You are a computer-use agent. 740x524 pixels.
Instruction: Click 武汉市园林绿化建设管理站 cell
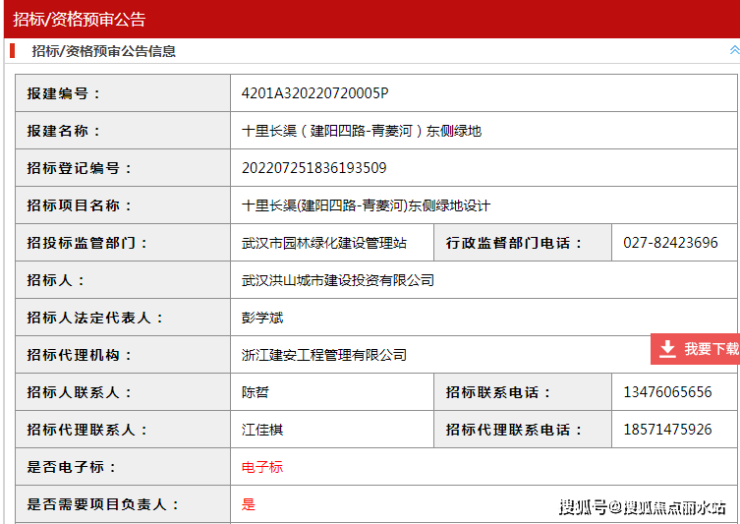tap(324, 243)
